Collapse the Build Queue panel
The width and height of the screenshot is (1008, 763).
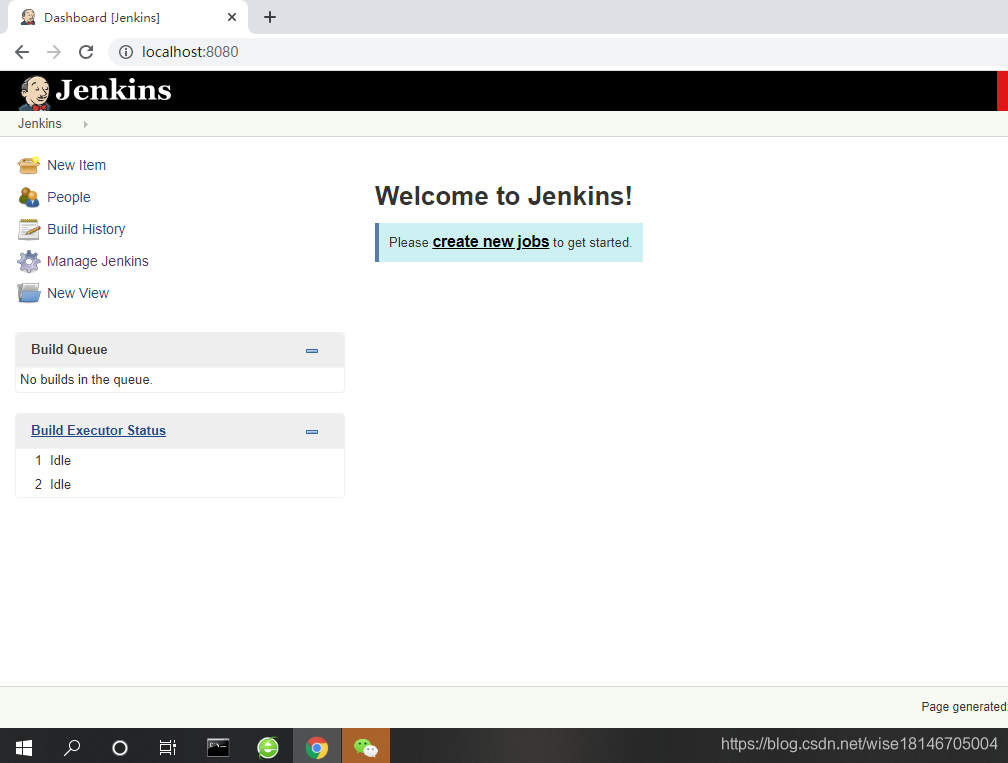click(x=312, y=351)
